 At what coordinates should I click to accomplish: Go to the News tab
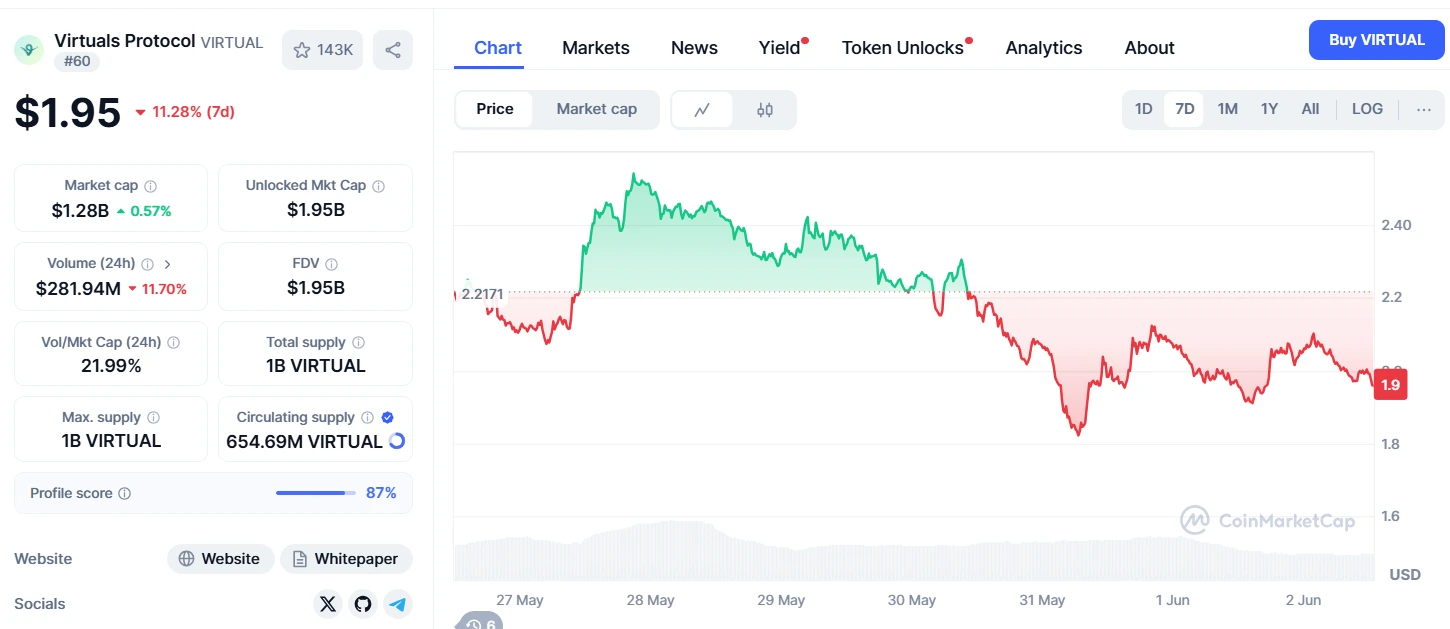click(694, 48)
